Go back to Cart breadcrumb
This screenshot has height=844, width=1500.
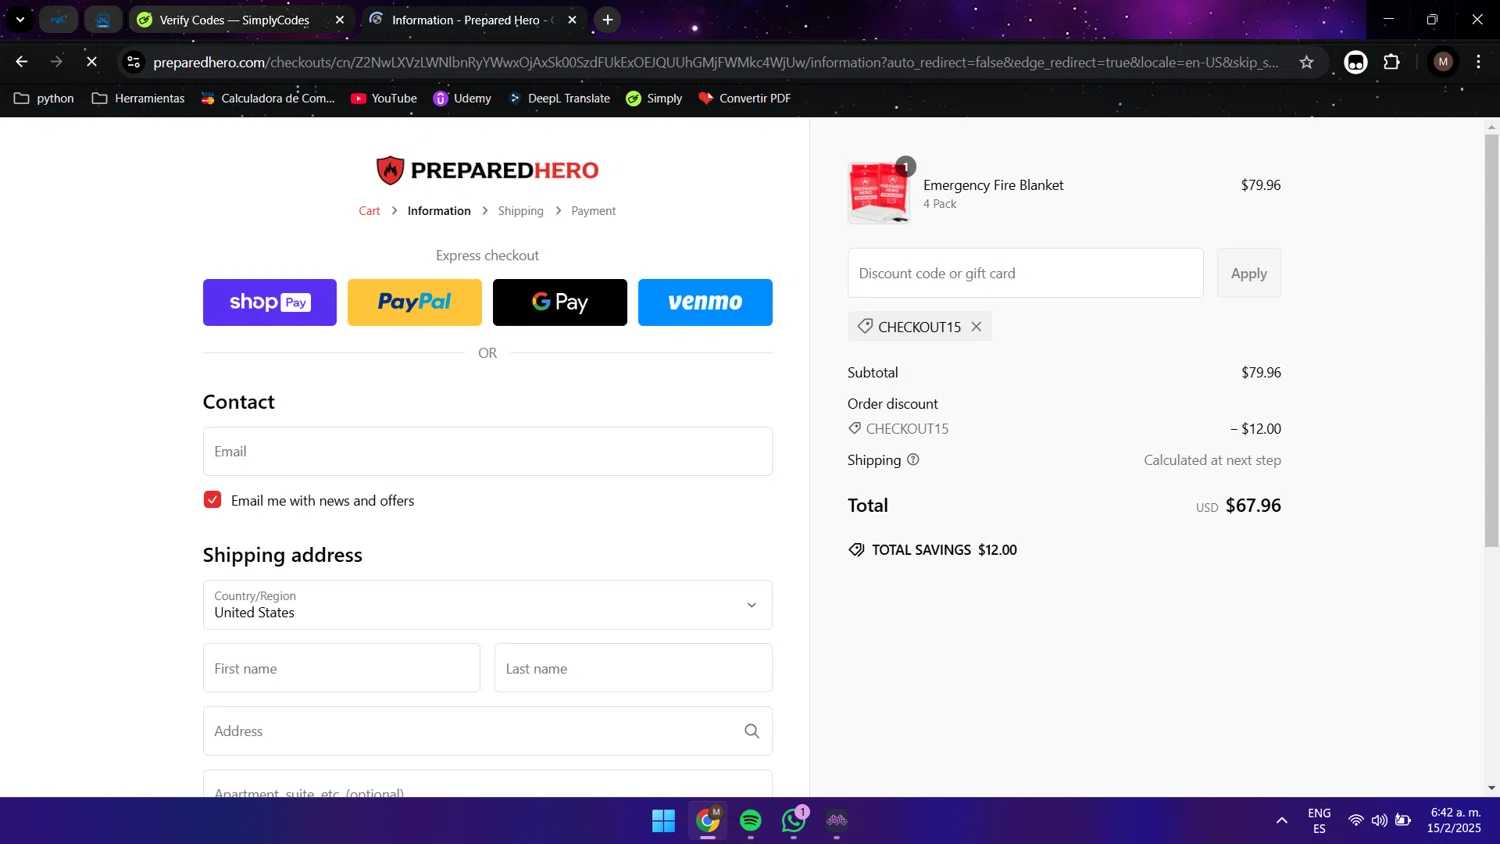tap(369, 211)
